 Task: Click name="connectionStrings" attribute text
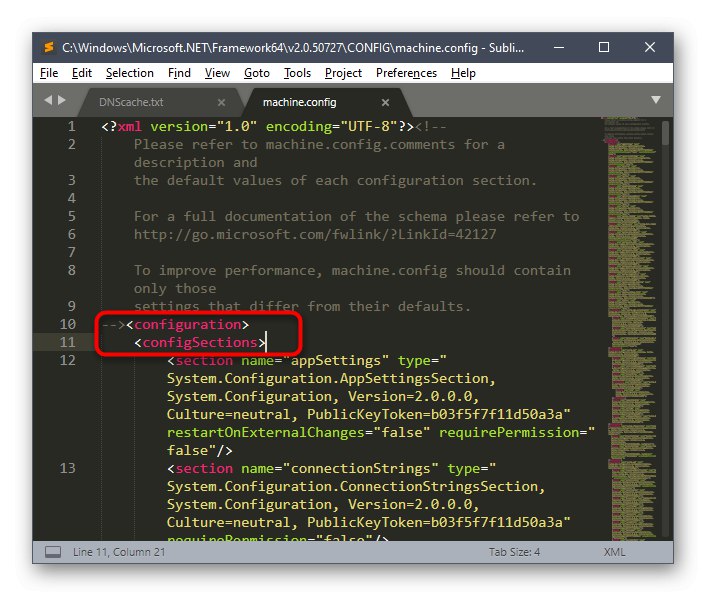[339, 469]
